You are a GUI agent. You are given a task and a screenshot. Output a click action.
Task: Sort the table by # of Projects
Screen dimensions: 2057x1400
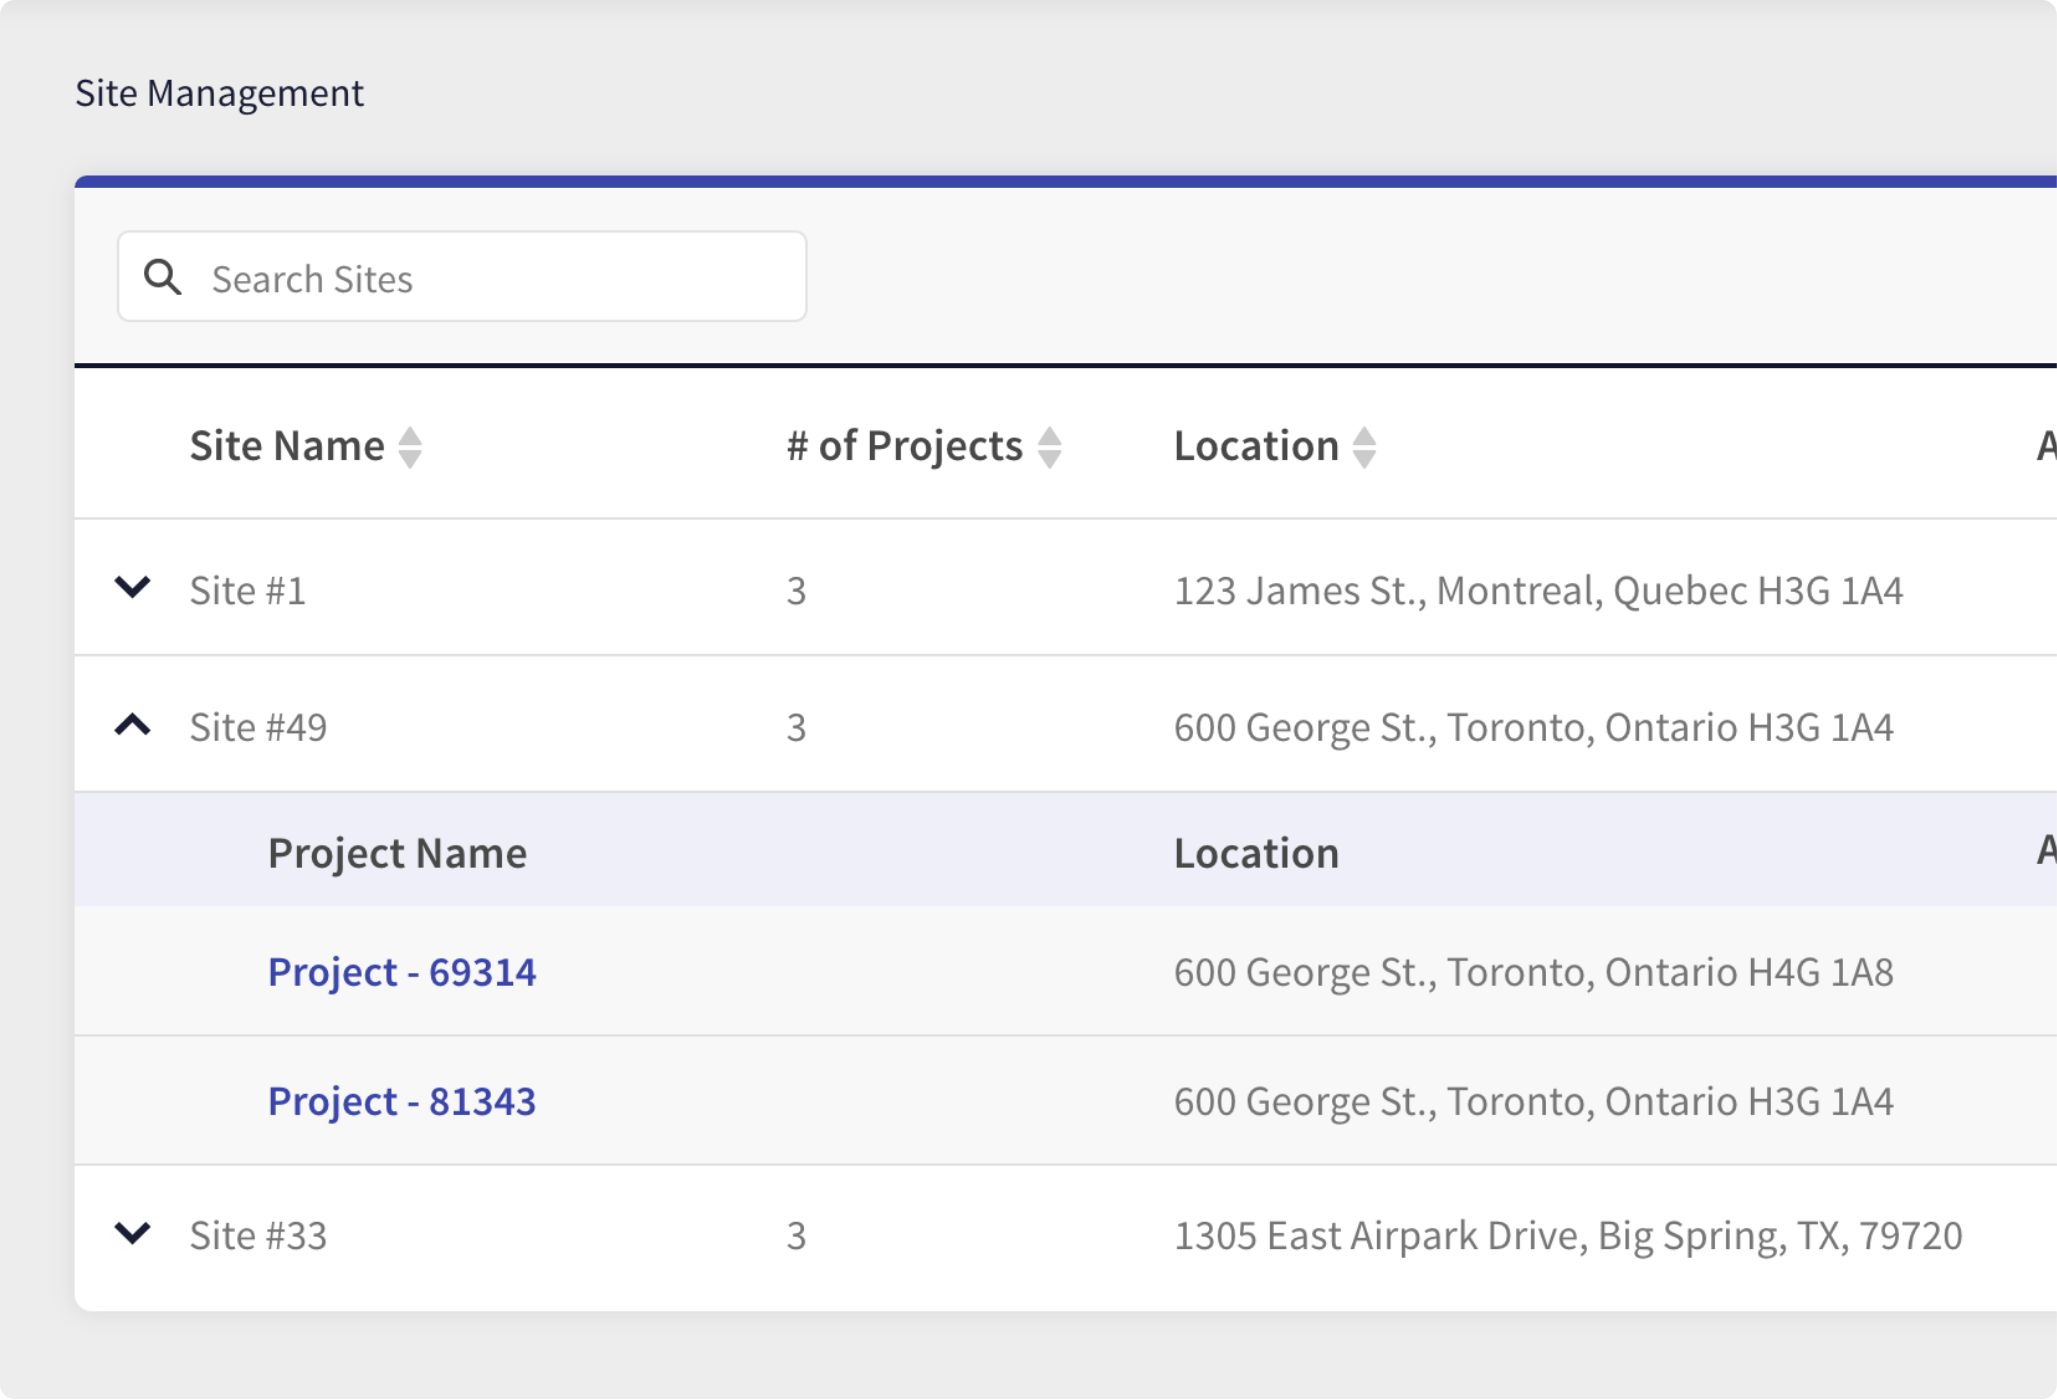click(x=1048, y=446)
